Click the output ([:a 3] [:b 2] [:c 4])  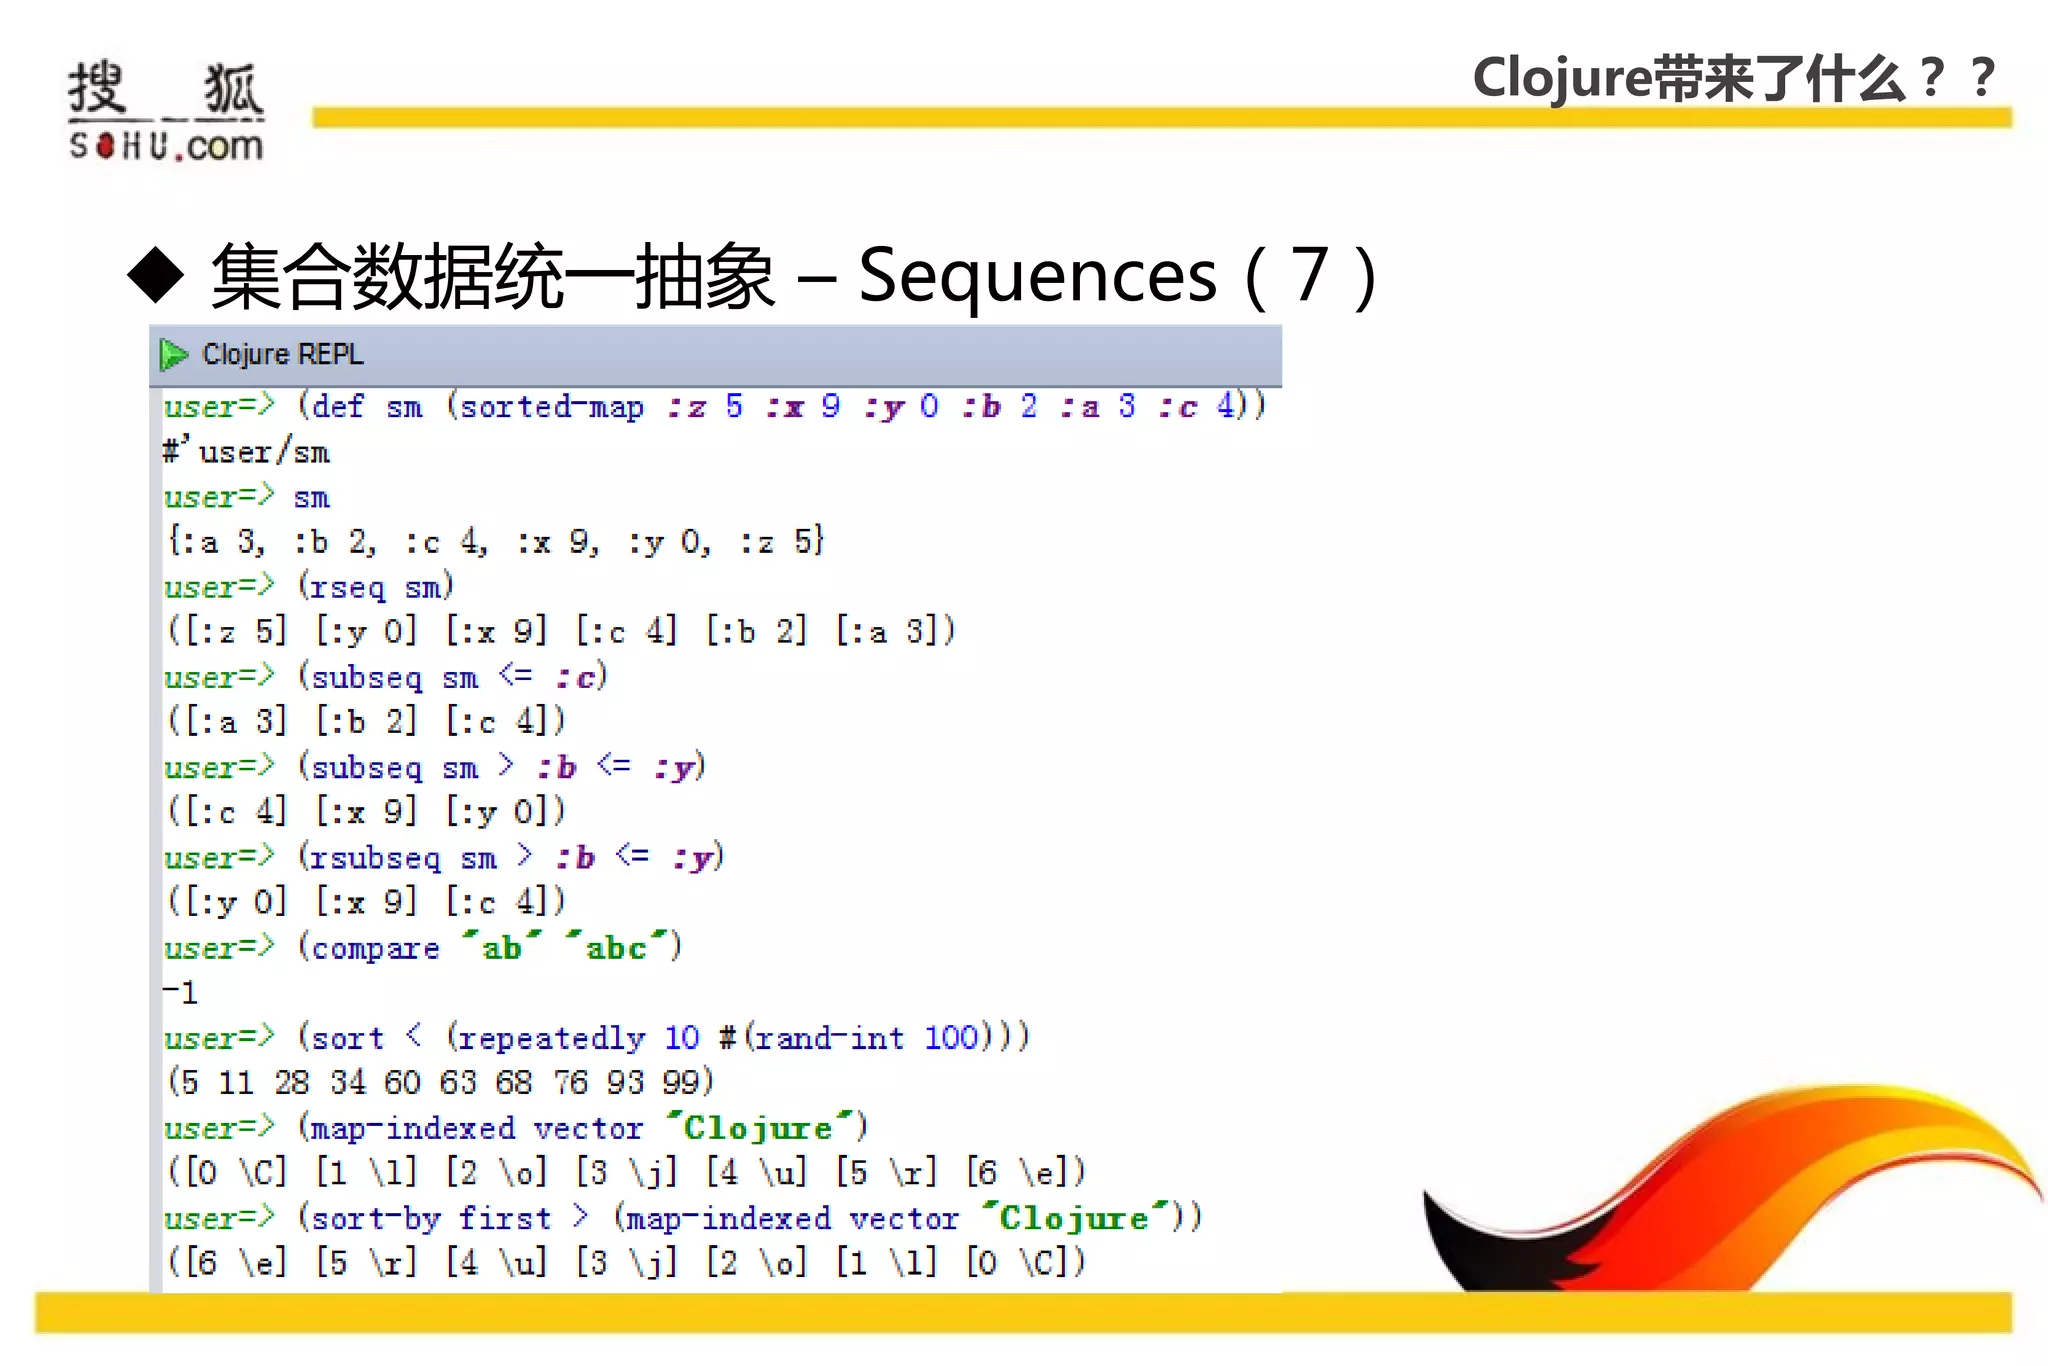(366, 721)
